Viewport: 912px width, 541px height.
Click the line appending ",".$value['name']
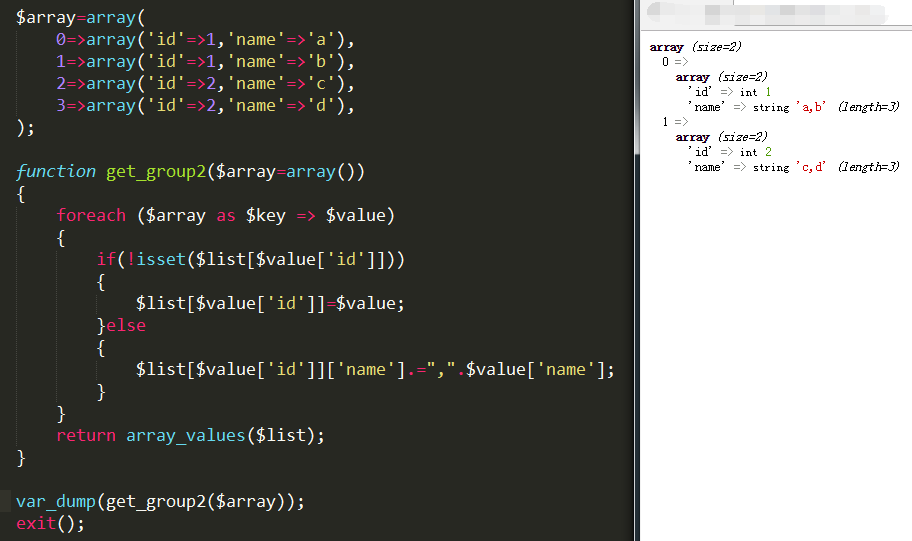375,369
